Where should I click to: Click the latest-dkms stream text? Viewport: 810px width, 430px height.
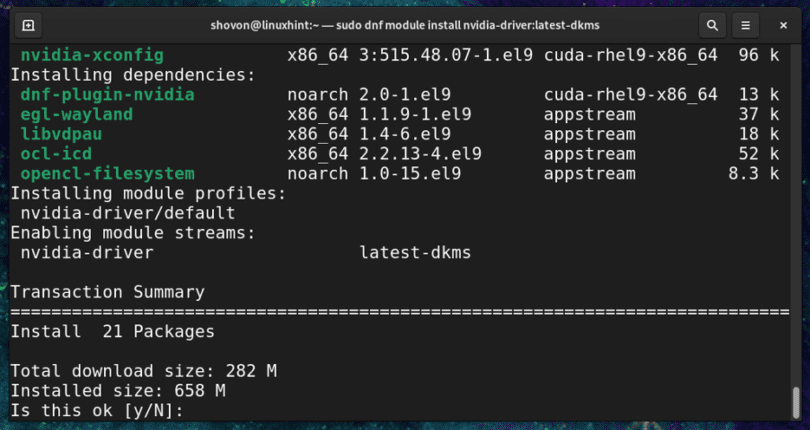415,252
